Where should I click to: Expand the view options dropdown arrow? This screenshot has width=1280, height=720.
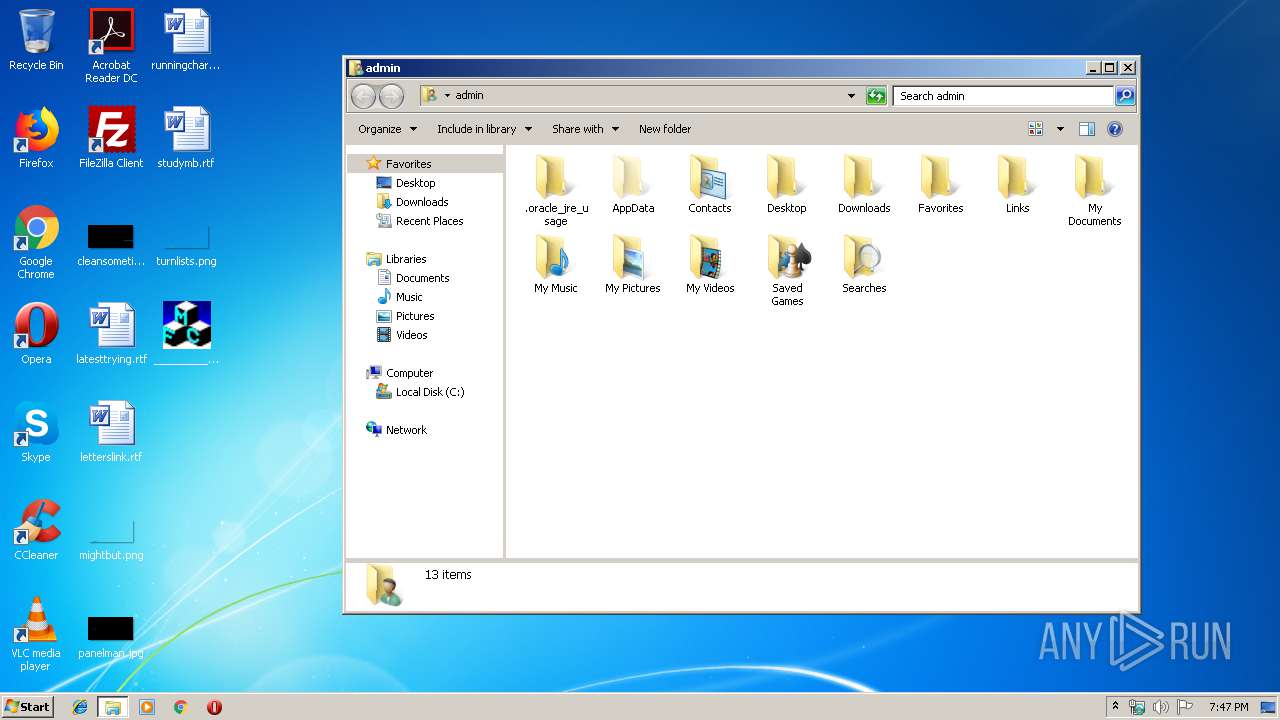(x=1060, y=129)
